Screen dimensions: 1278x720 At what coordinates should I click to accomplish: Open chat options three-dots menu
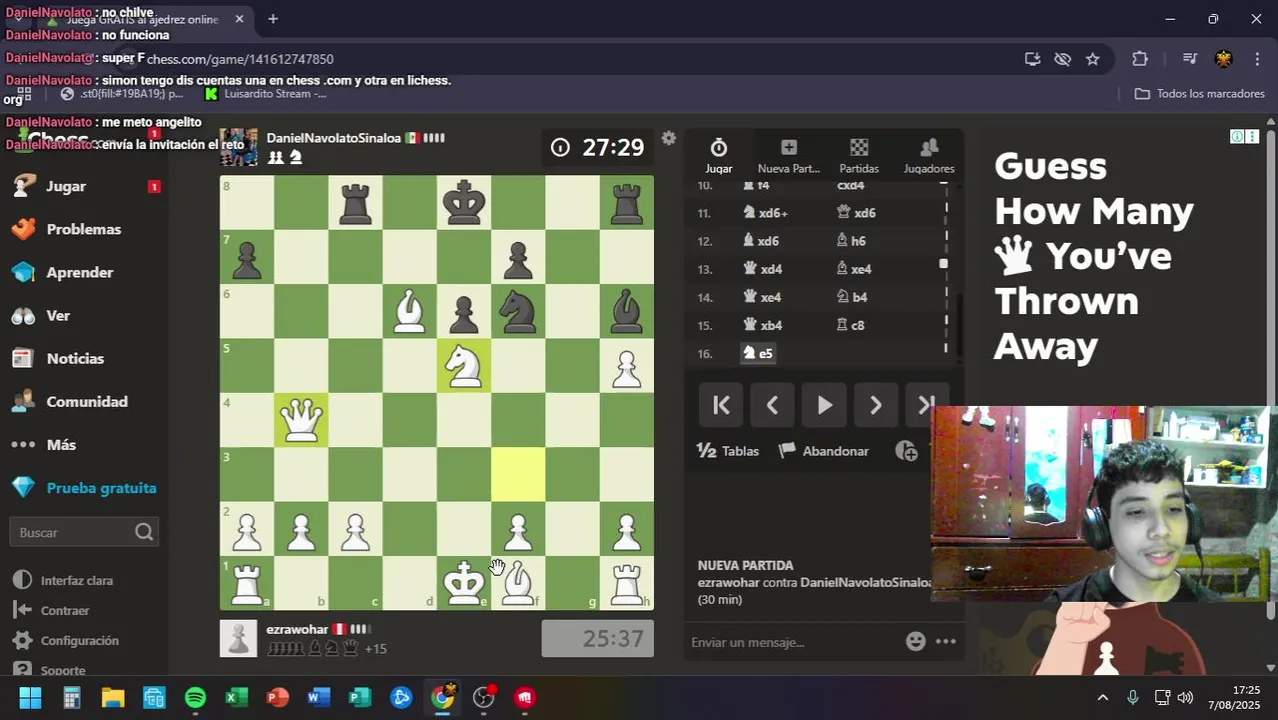[x=945, y=642]
